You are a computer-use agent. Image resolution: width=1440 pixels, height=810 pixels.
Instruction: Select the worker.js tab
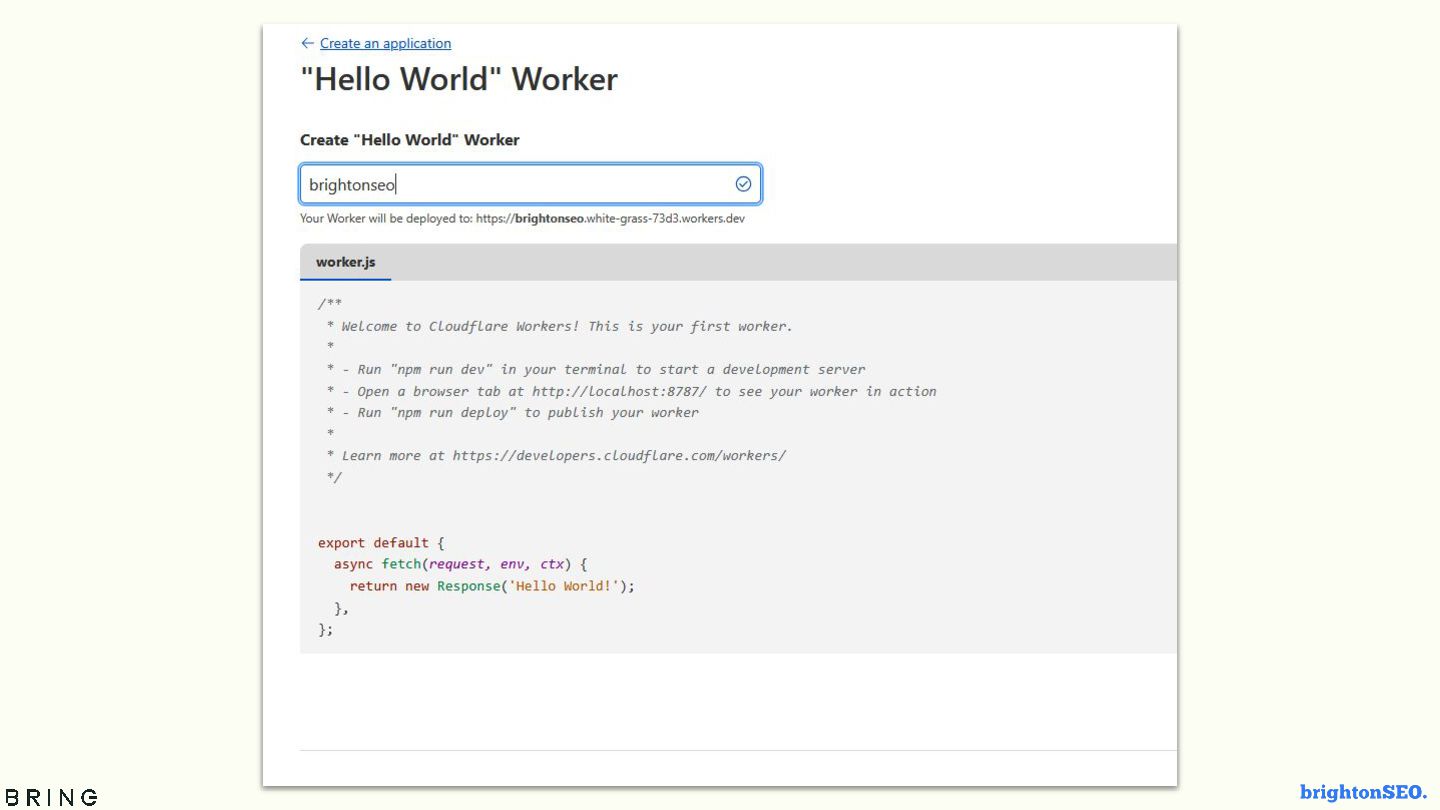[x=345, y=262]
